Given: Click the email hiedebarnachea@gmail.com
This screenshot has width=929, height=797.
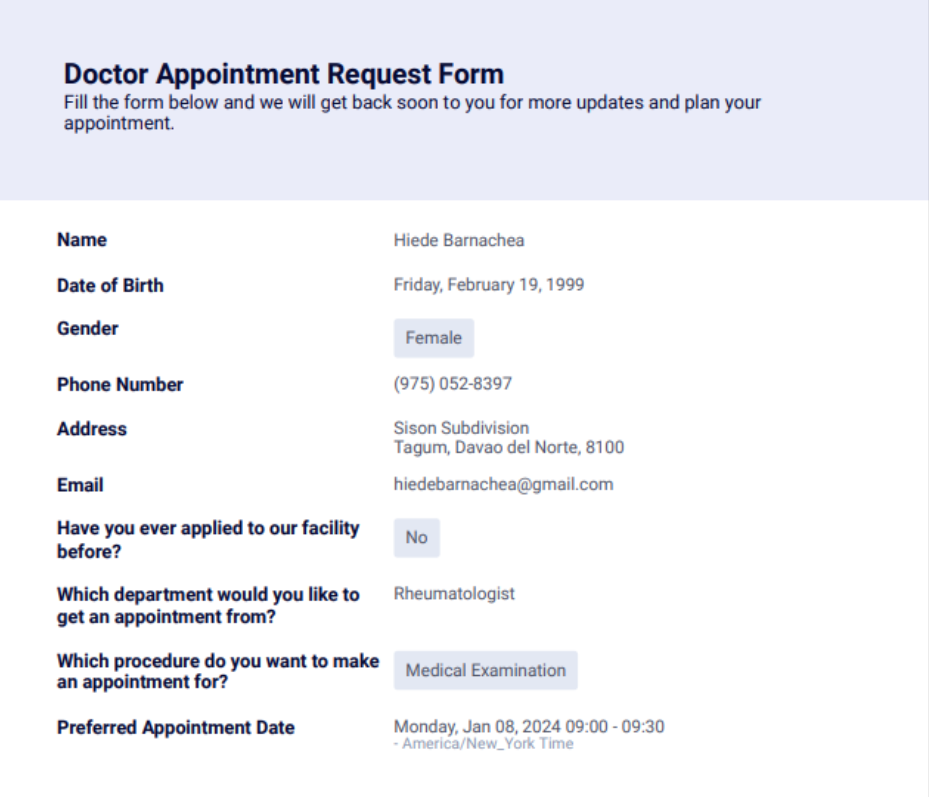Looking at the screenshot, I should 503,484.
